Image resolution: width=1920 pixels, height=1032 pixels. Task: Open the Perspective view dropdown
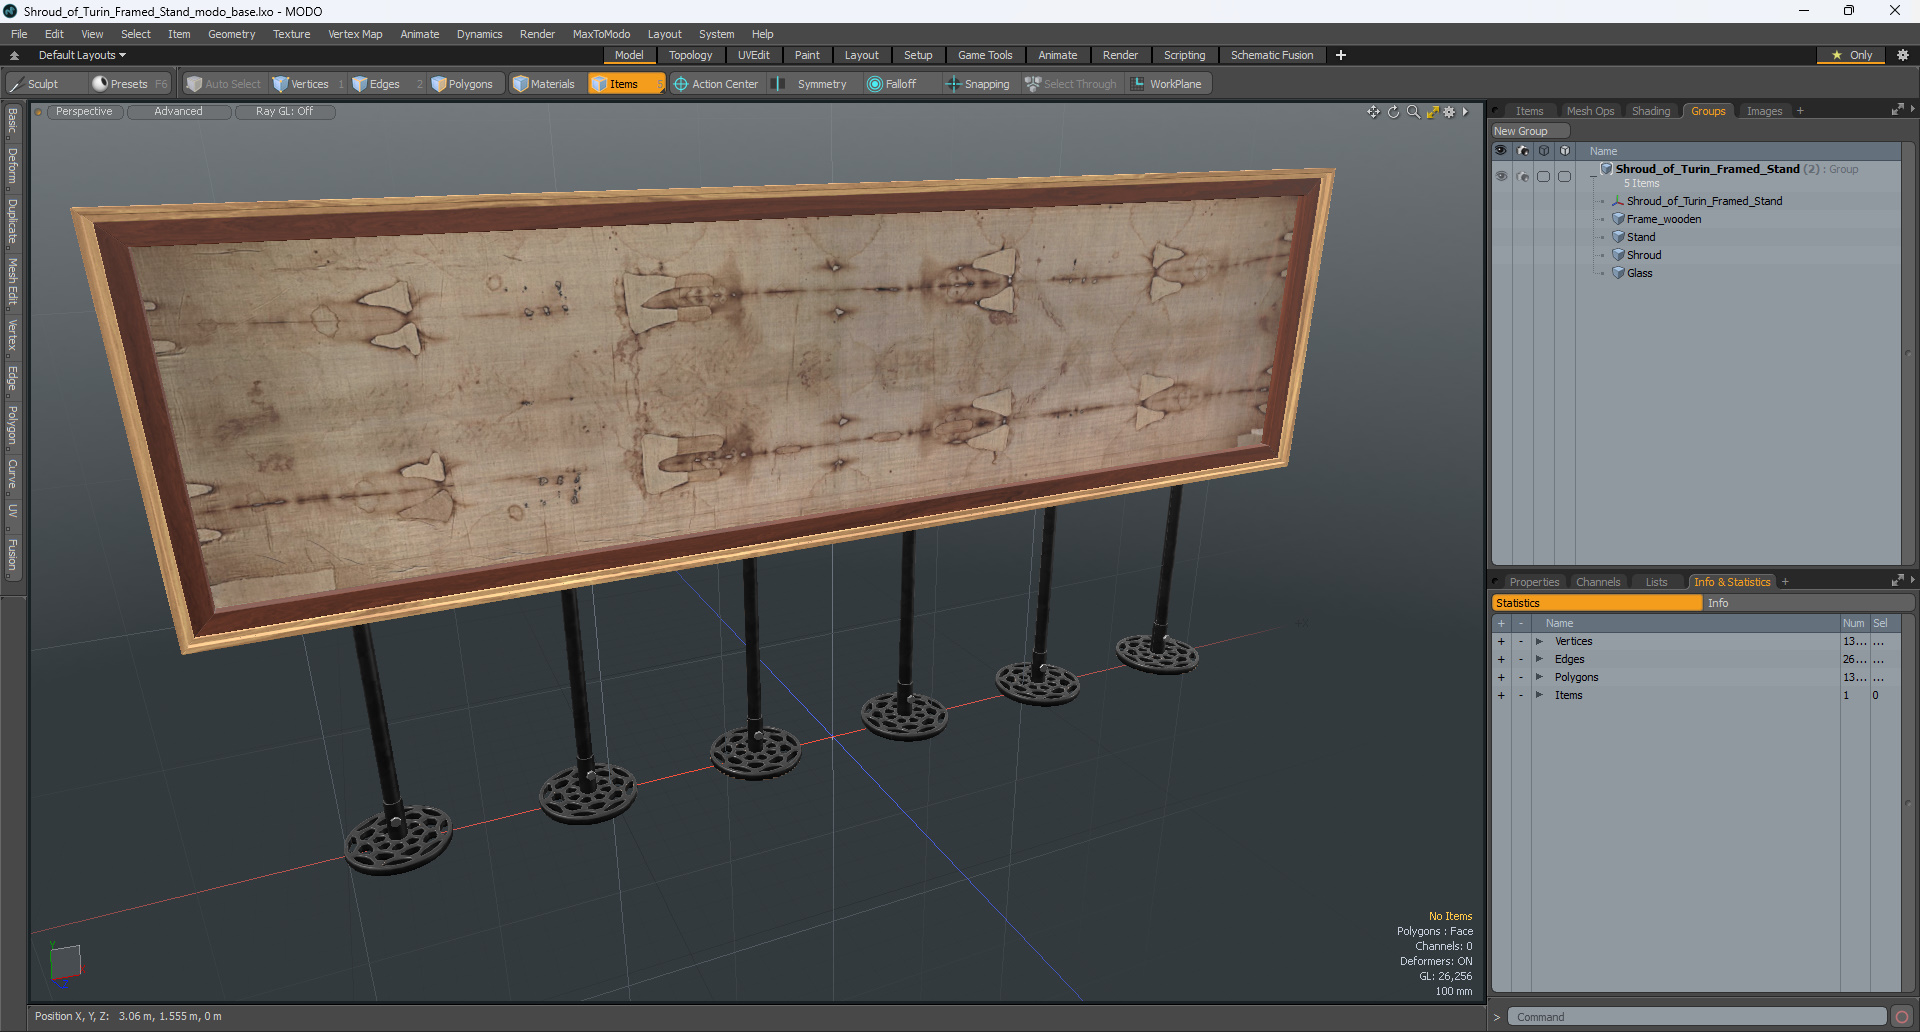coord(84,112)
